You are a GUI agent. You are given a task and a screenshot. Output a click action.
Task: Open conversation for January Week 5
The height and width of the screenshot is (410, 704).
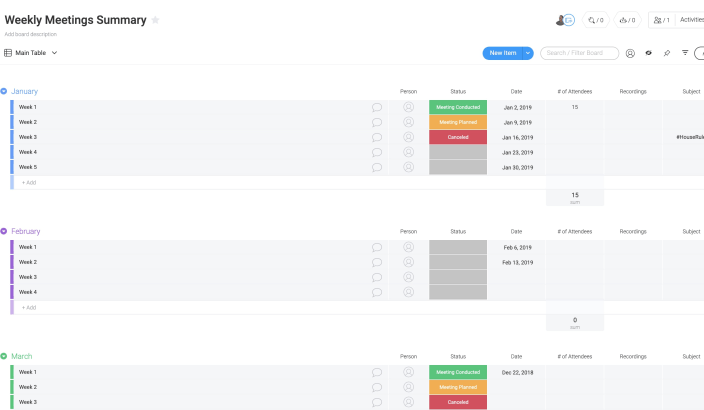(377, 168)
